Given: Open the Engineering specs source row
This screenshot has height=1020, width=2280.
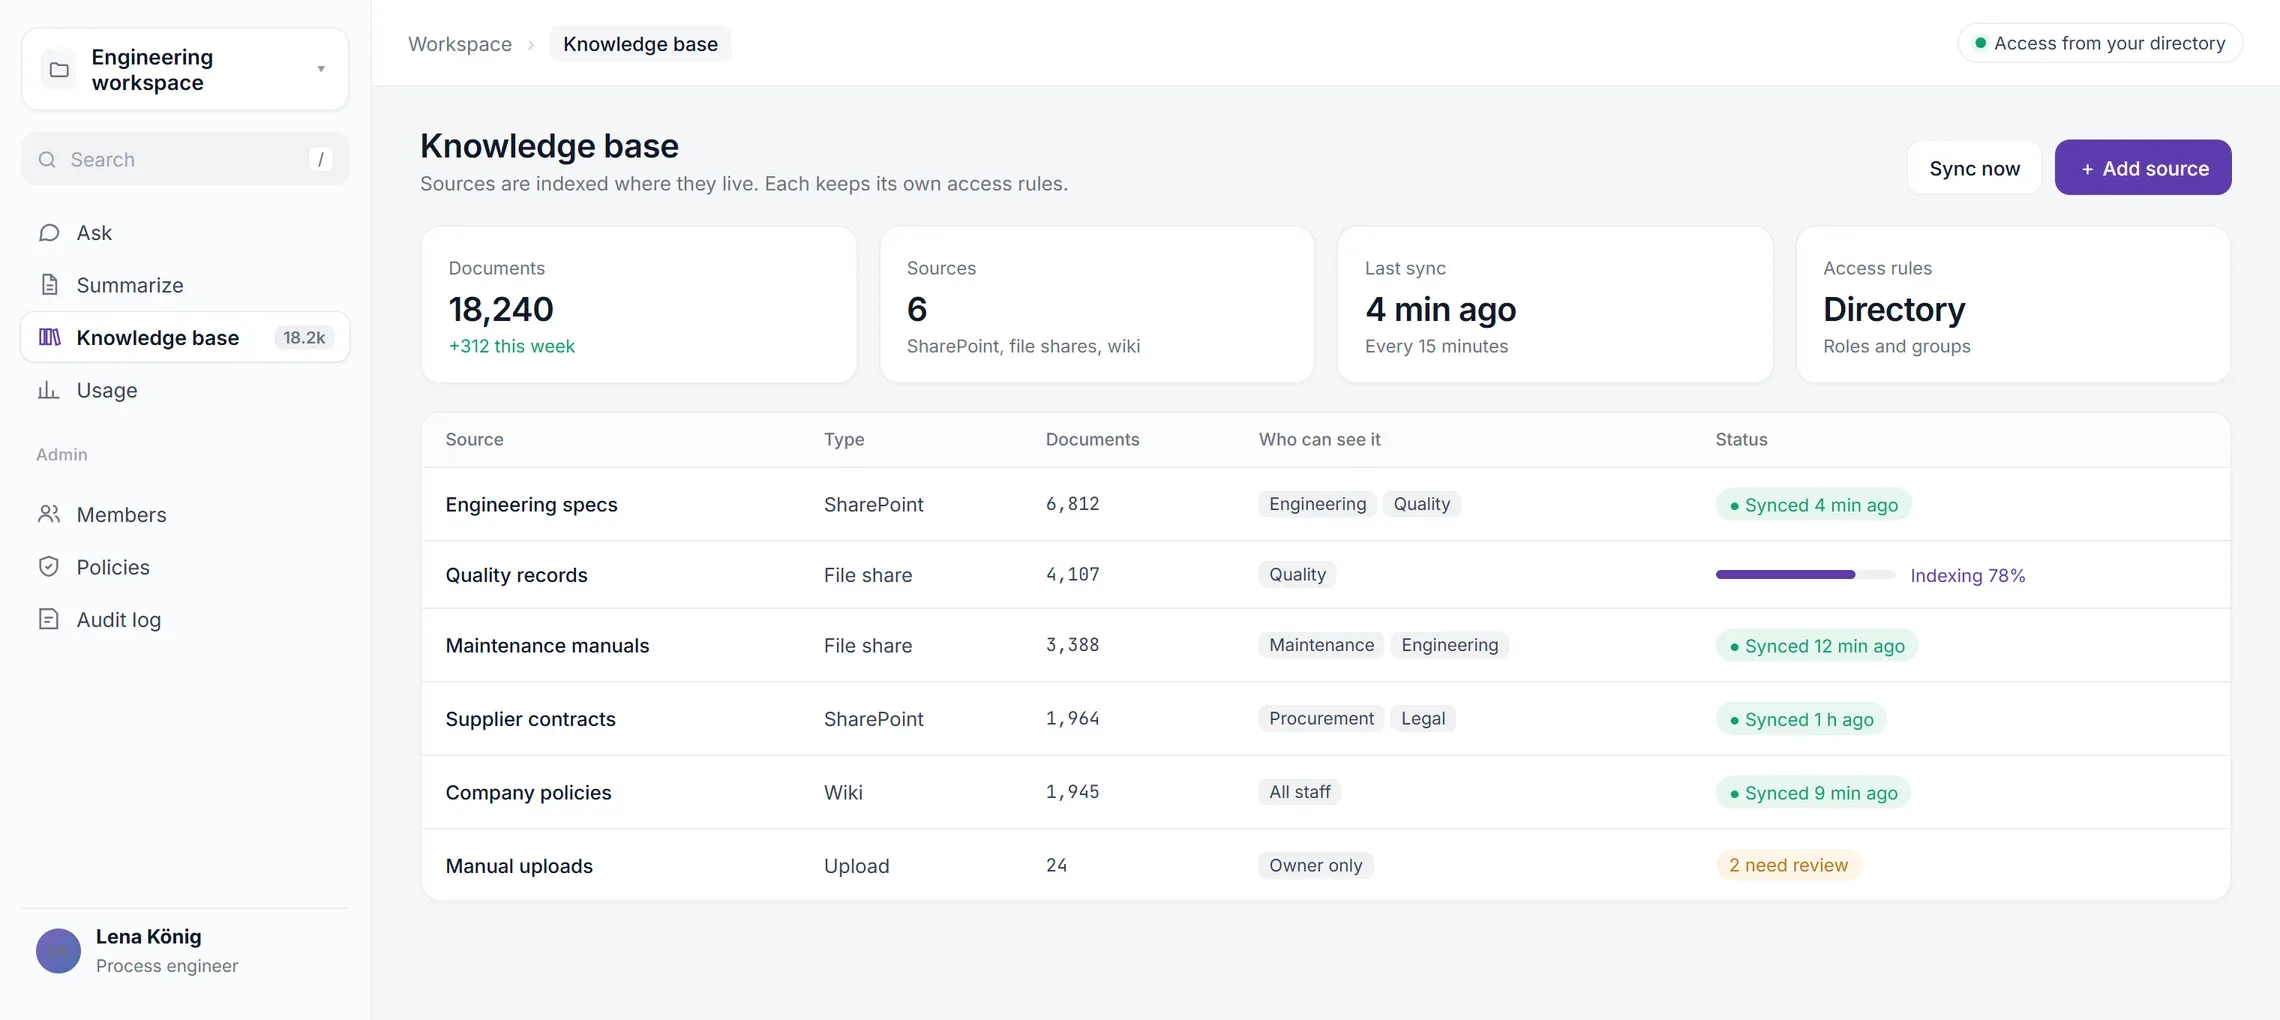Looking at the screenshot, I should pos(1326,504).
